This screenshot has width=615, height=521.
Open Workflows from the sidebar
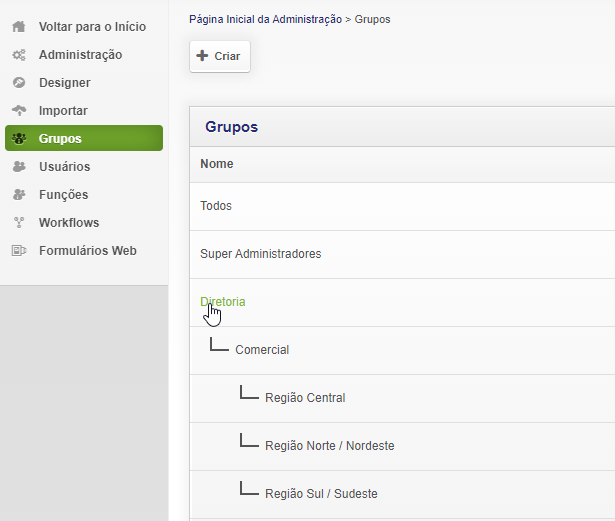pos(68,223)
